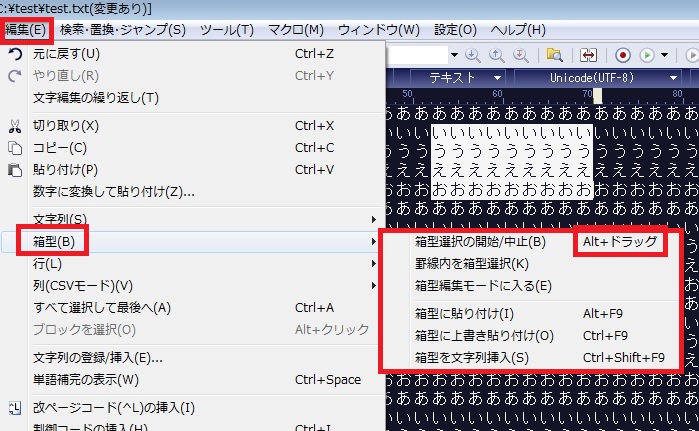Click the undo arrow icon beside 元に戻す(U)
This screenshot has width=699, height=431.
pos(14,53)
